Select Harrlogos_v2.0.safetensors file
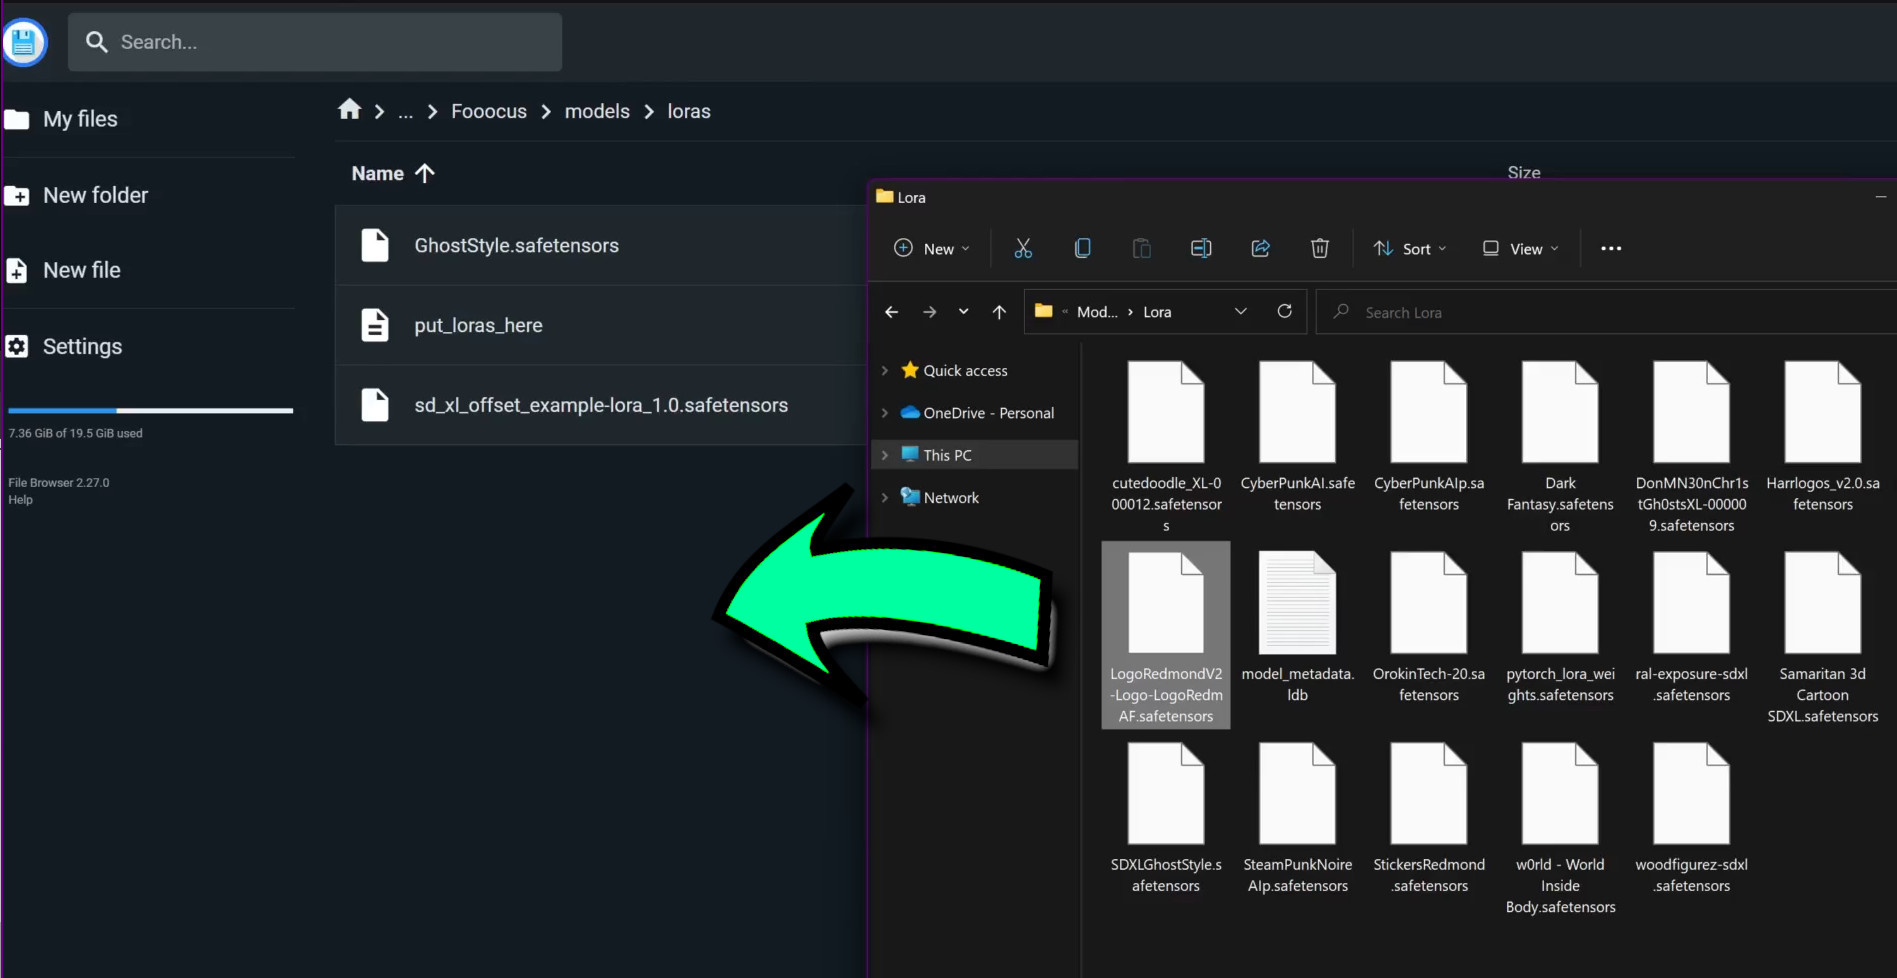The width and height of the screenshot is (1897, 978). tap(1823, 438)
